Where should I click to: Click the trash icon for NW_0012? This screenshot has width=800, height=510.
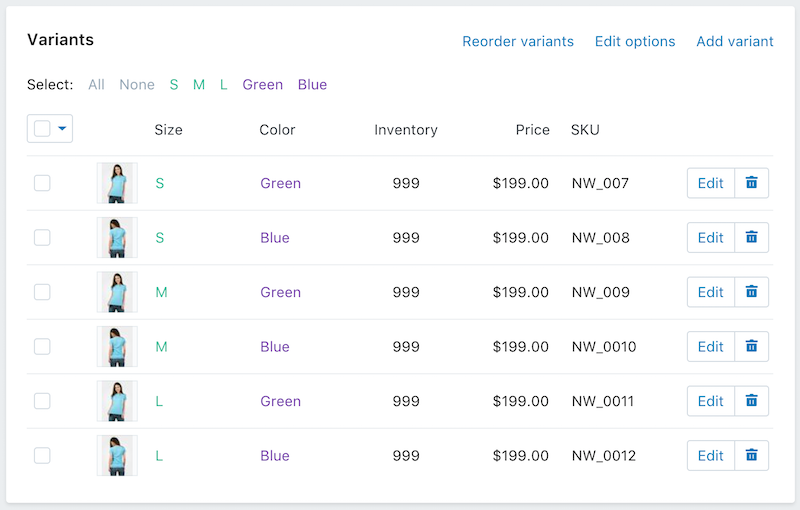click(752, 456)
